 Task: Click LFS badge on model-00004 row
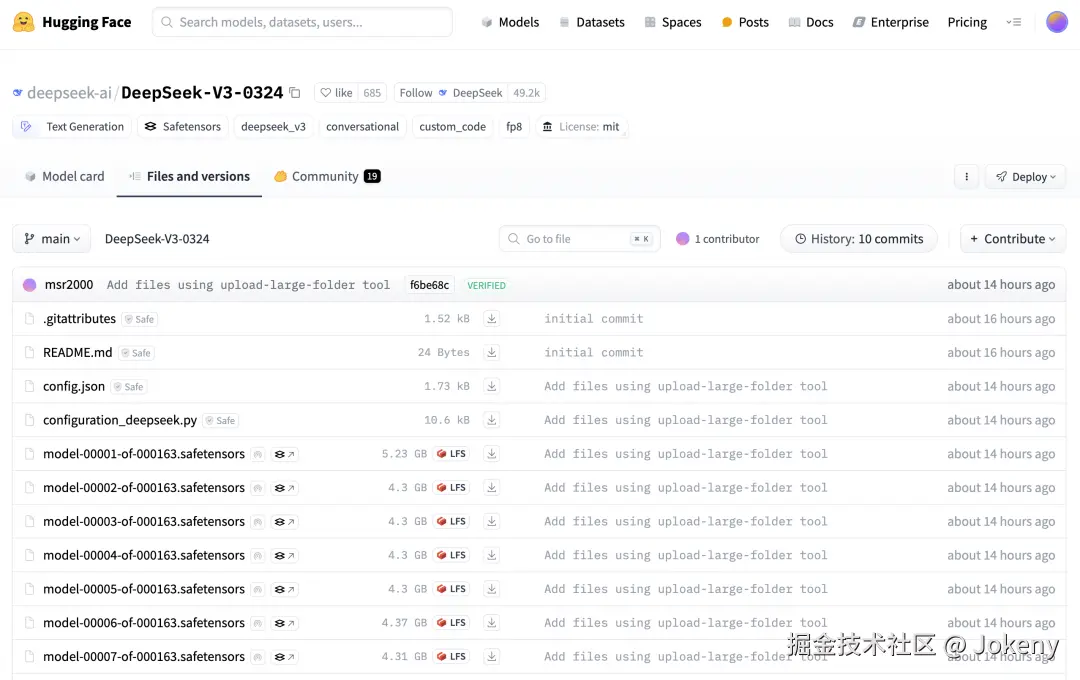[x=452, y=555]
